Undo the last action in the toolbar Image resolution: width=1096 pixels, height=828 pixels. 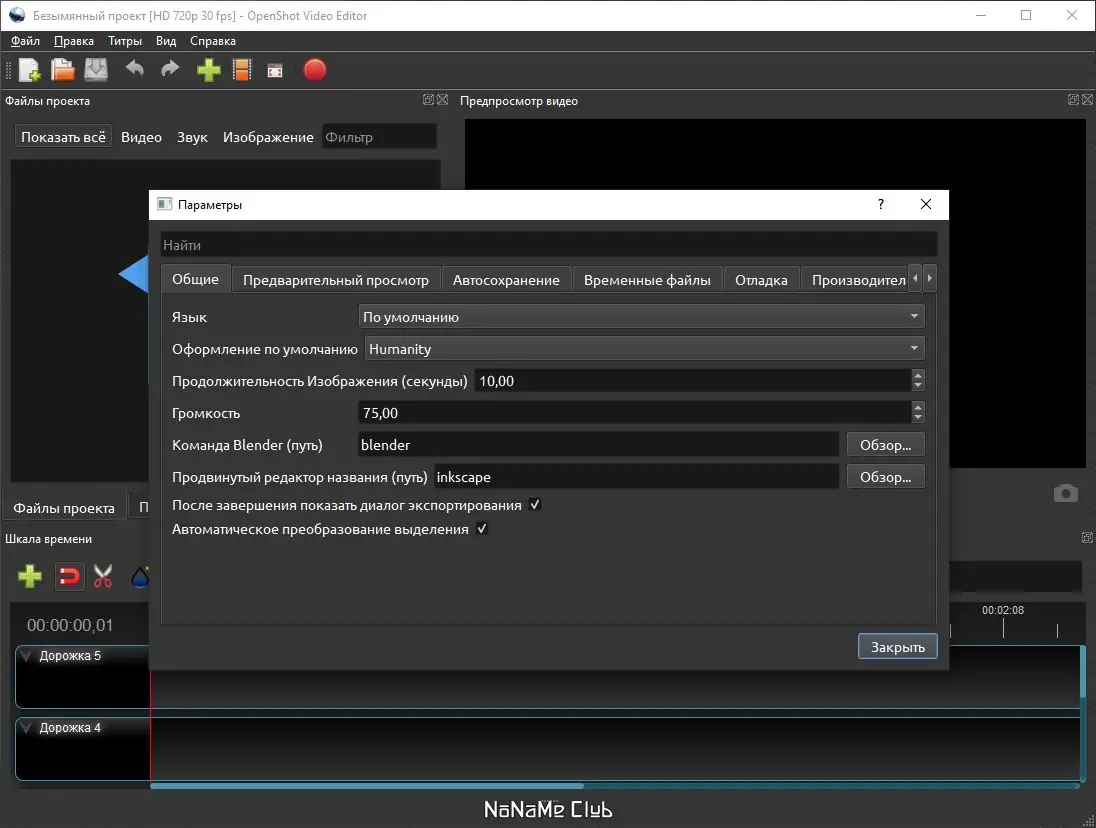pyautogui.click(x=134, y=69)
